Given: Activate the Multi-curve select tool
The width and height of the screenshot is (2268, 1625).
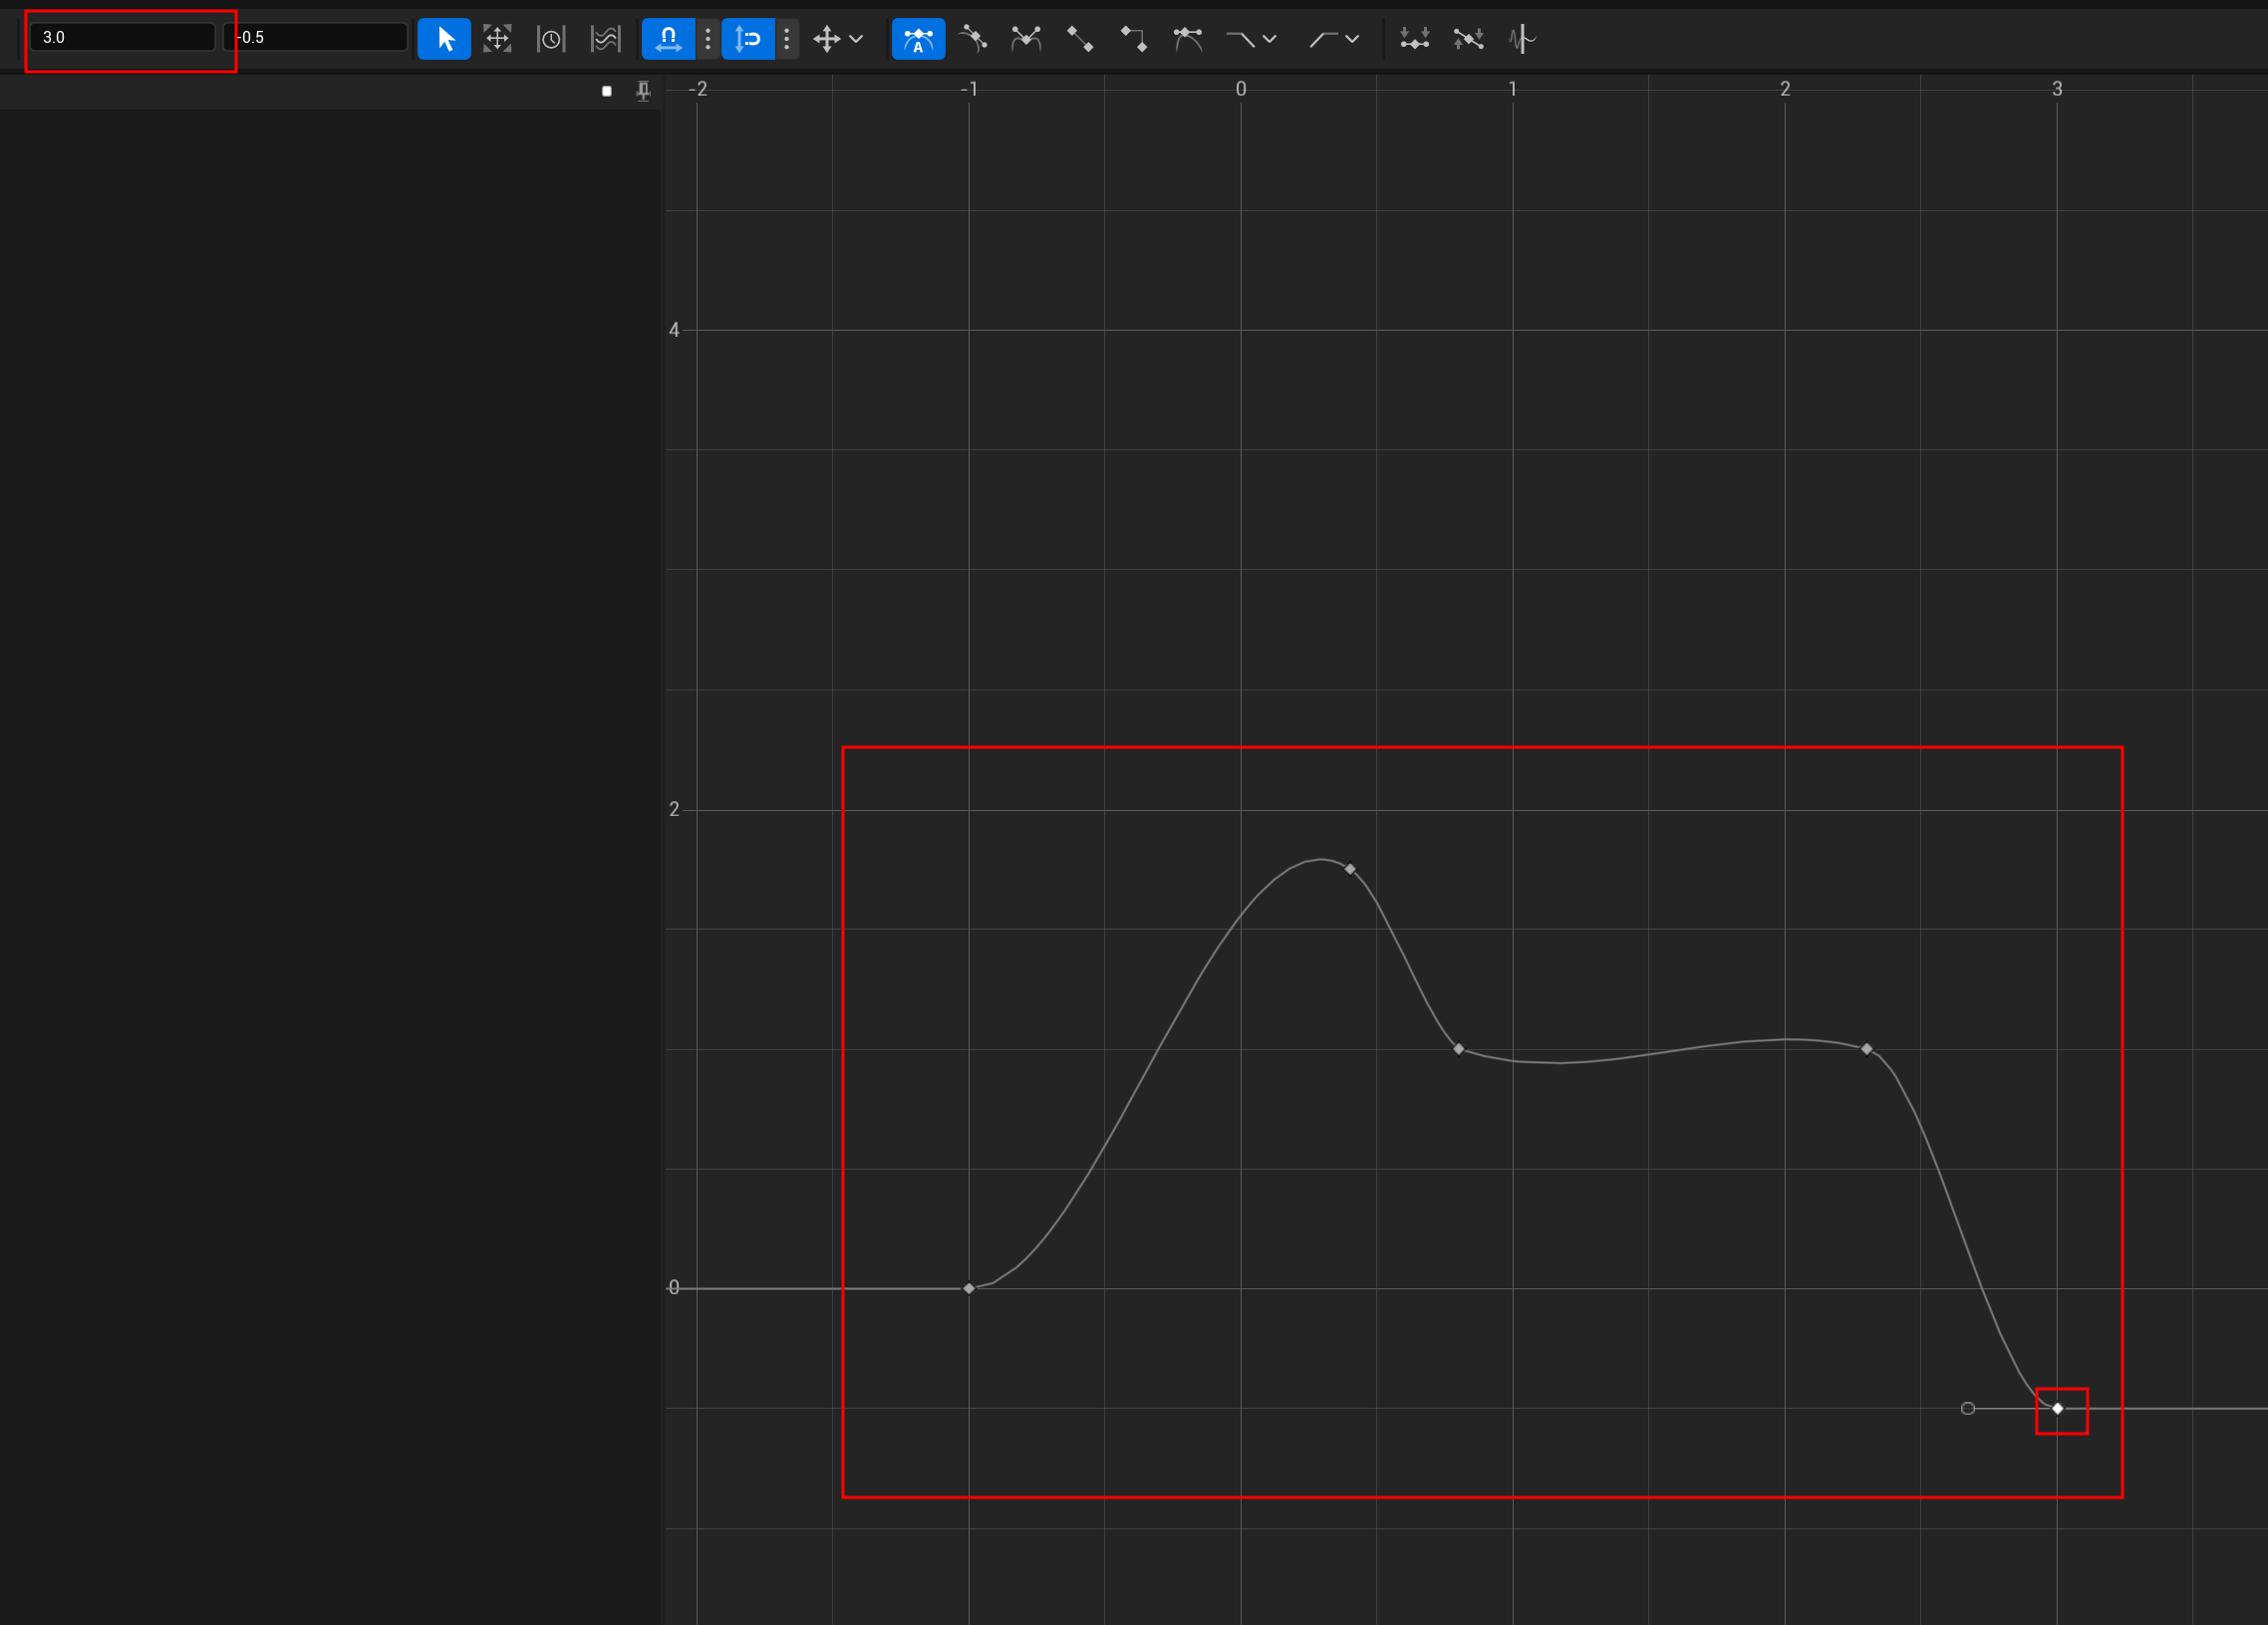Looking at the screenshot, I should pyautogui.click(x=605, y=39).
